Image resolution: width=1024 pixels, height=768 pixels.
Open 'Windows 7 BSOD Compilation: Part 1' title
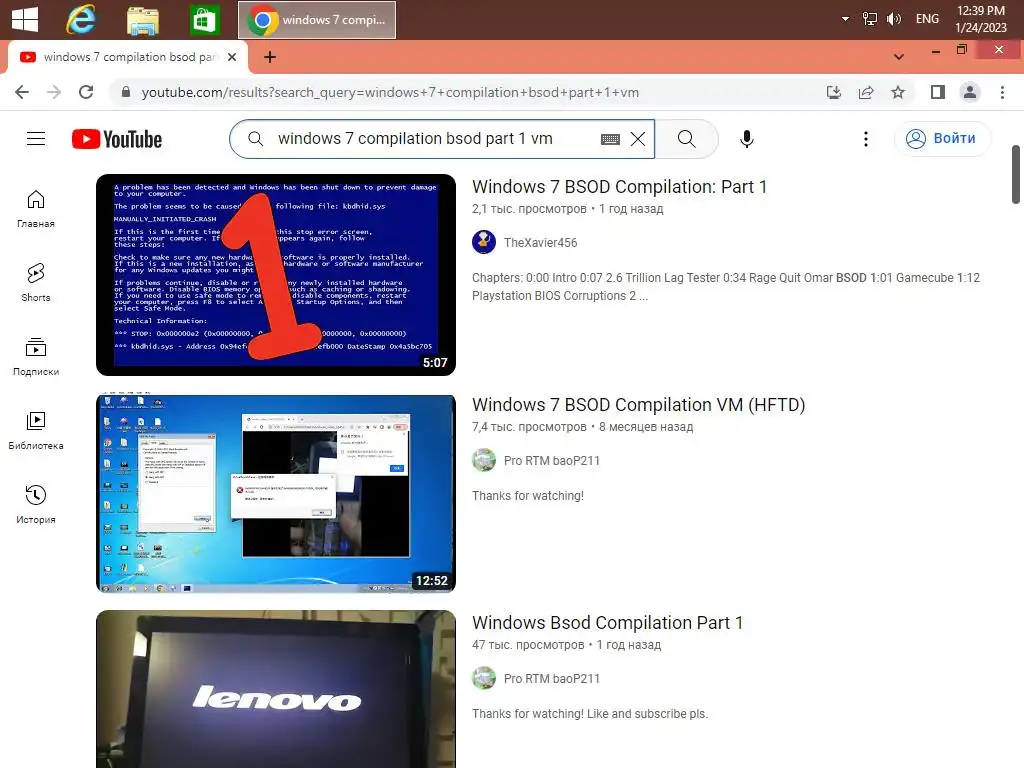coord(619,187)
